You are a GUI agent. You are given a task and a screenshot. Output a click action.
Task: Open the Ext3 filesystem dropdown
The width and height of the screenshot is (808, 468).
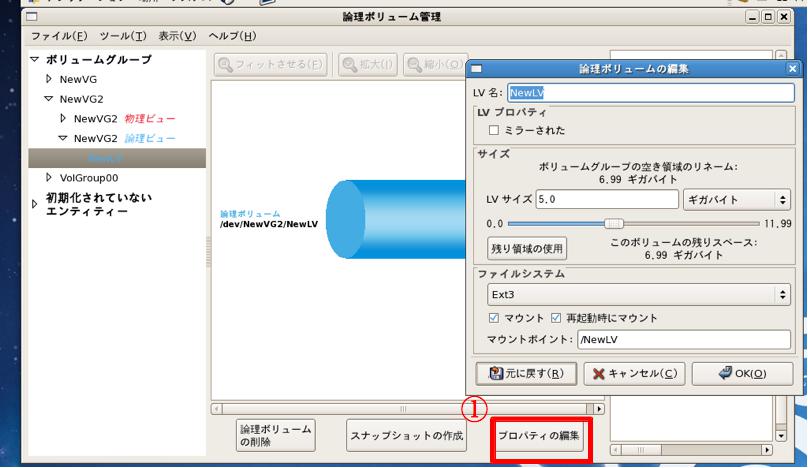click(638, 295)
